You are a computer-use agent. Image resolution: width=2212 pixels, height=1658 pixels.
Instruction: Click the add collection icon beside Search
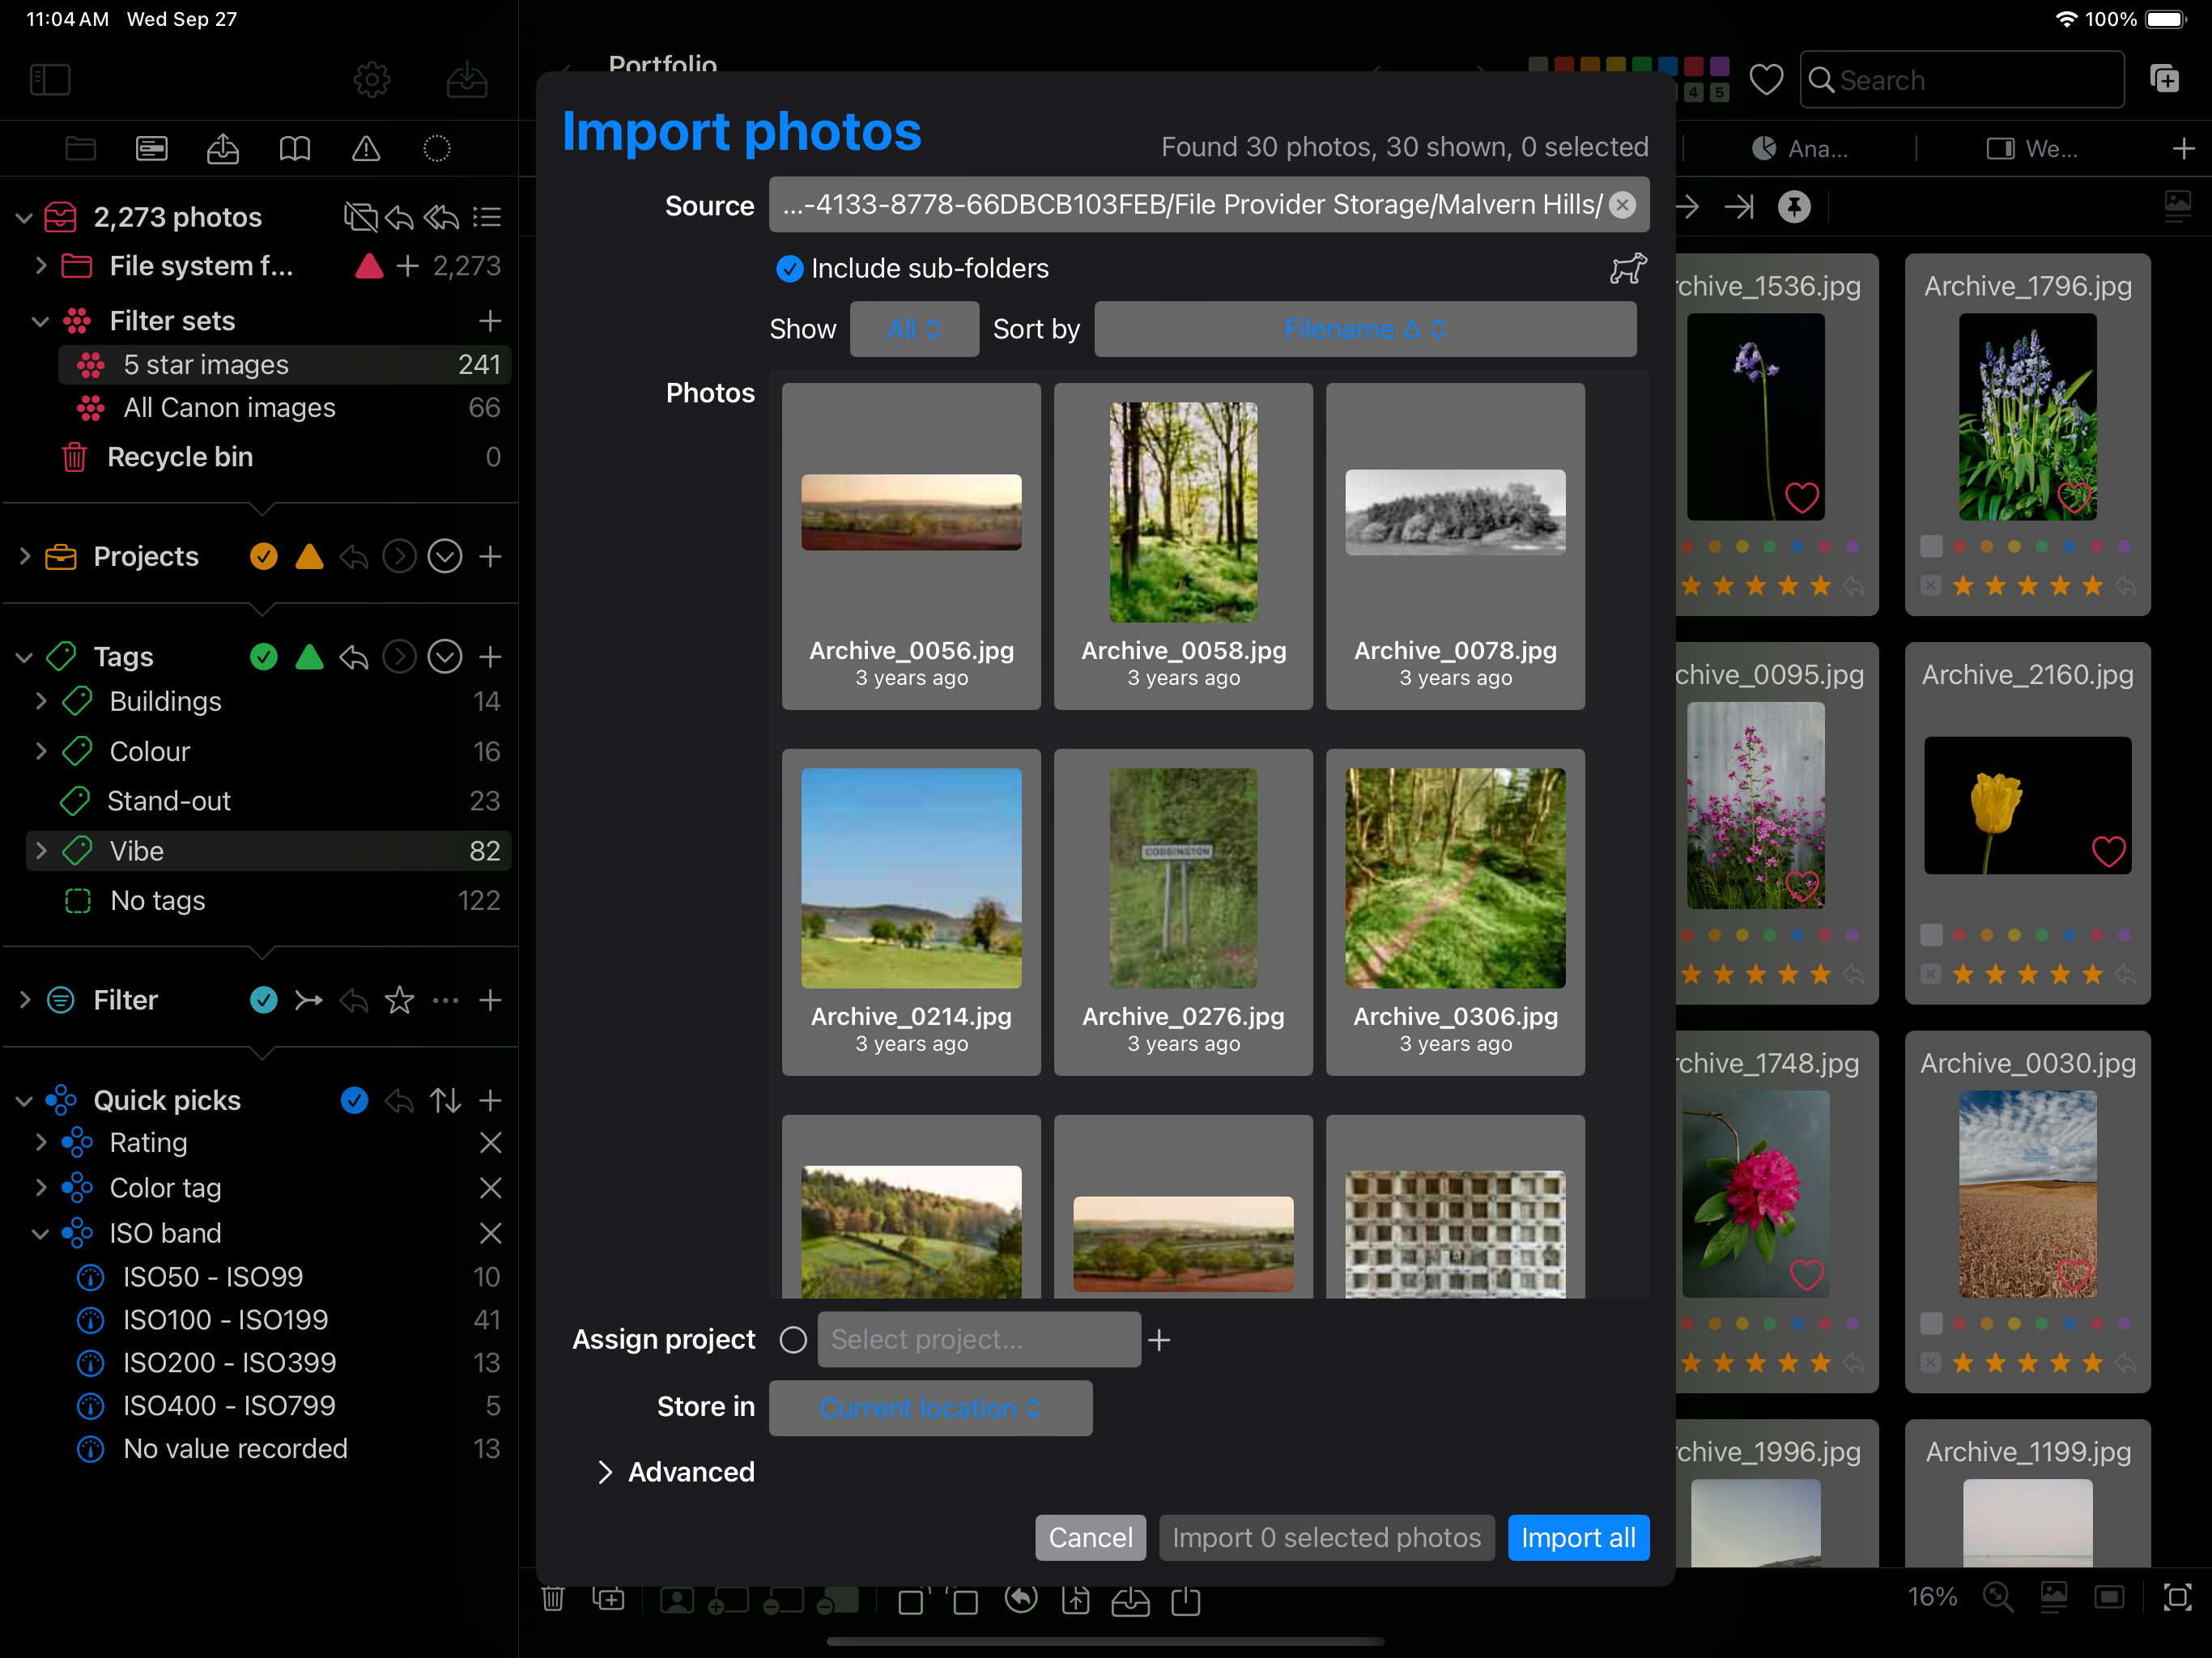(x=2165, y=79)
